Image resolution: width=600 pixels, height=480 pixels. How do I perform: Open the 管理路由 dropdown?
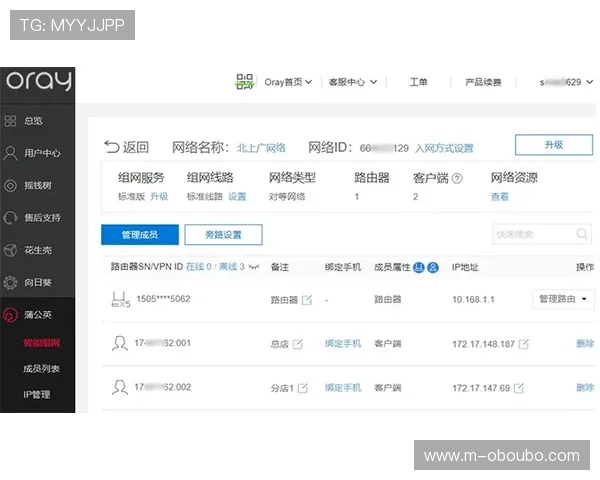563,299
